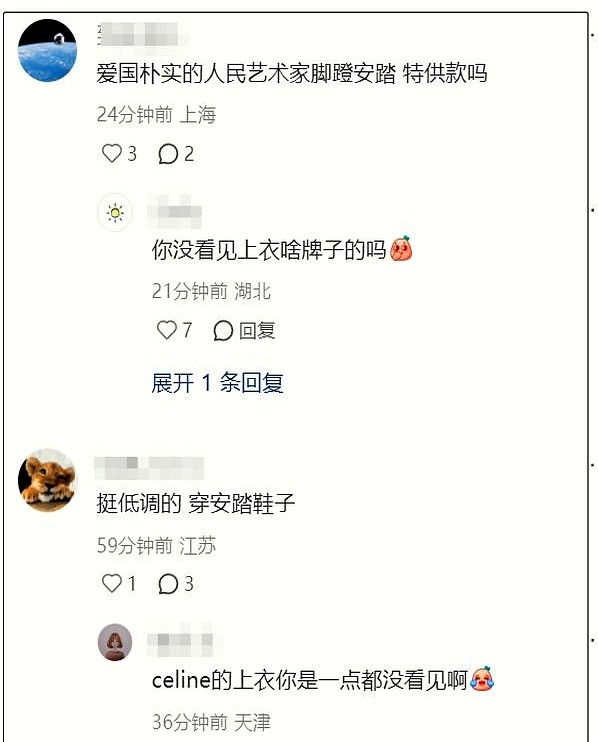Click blurred username above 你没看见 reply
This screenshot has height=742, width=598.
click(175, 212)
